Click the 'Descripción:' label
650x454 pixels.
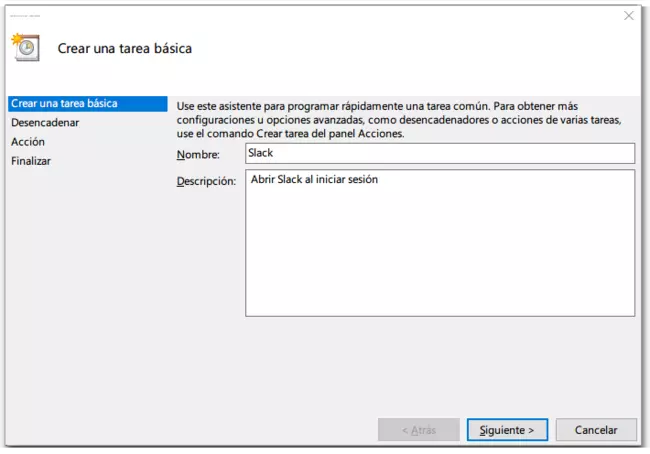(206, 181)
